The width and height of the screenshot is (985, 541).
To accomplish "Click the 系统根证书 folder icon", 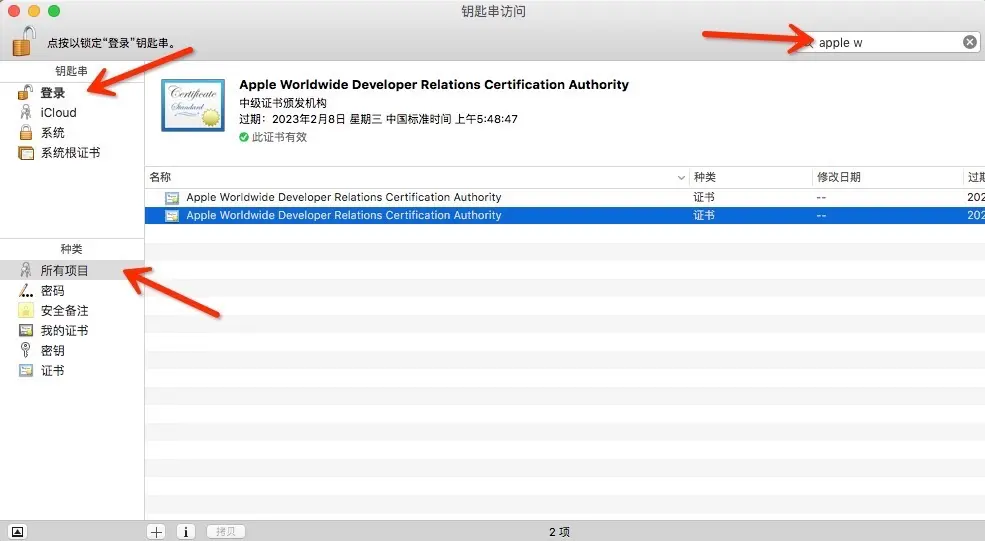I will point(26,153).
